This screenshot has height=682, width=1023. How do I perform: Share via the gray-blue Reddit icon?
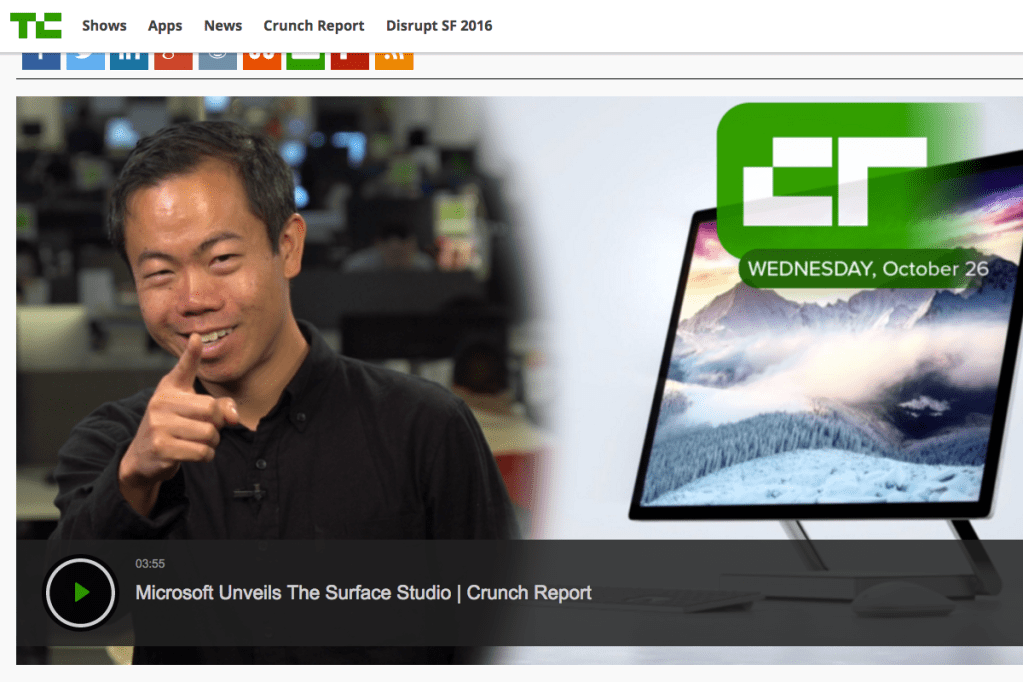click(x=218, y=61)
